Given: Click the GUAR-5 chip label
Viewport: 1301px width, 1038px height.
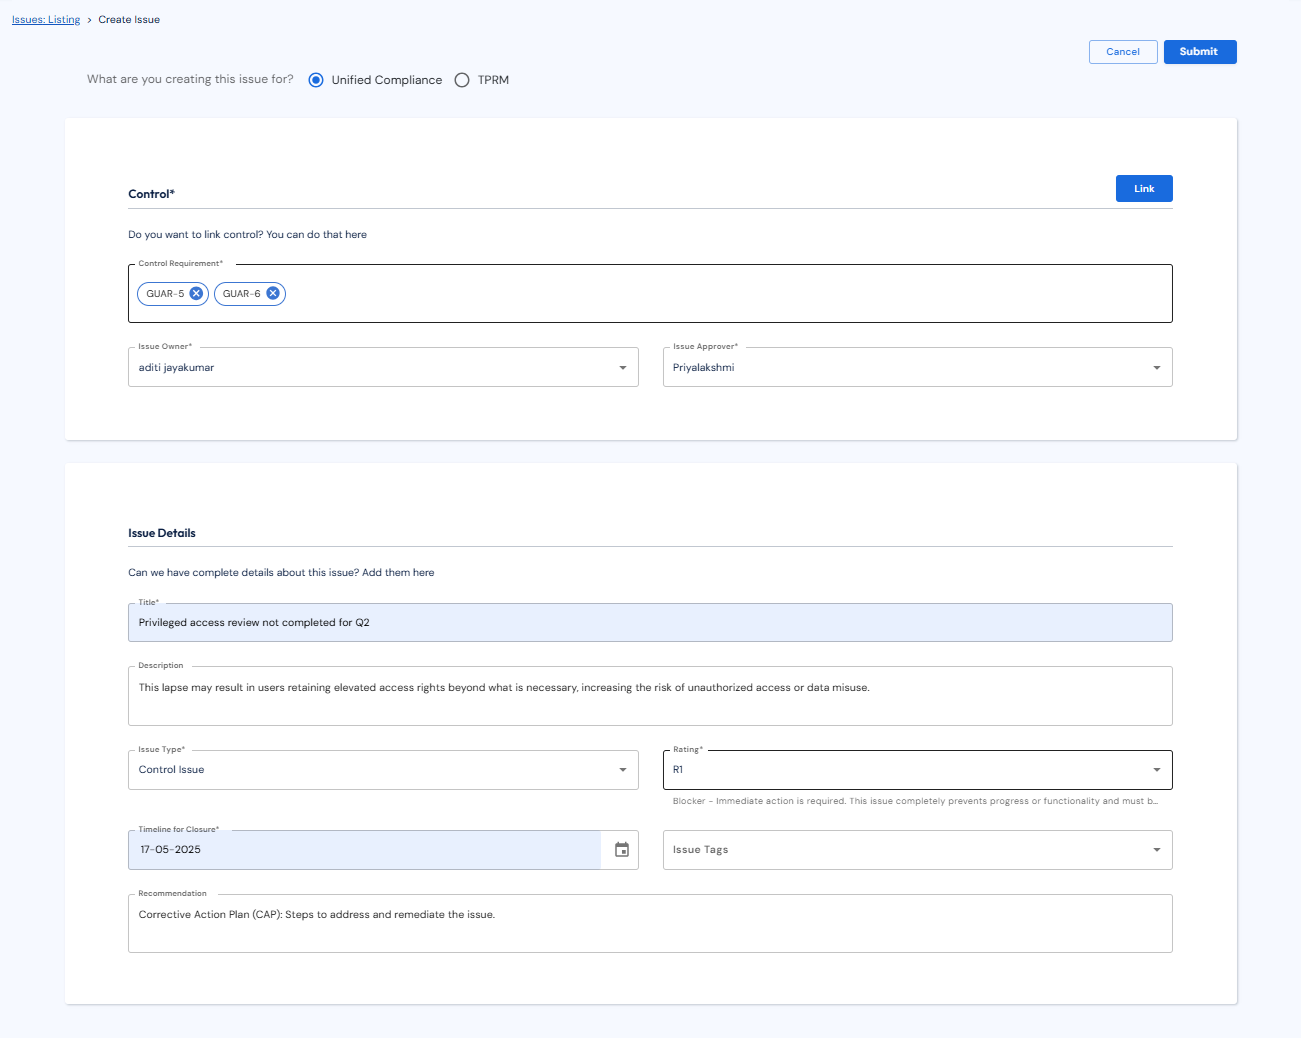Looking at the screenshot, I should (165, 294).
